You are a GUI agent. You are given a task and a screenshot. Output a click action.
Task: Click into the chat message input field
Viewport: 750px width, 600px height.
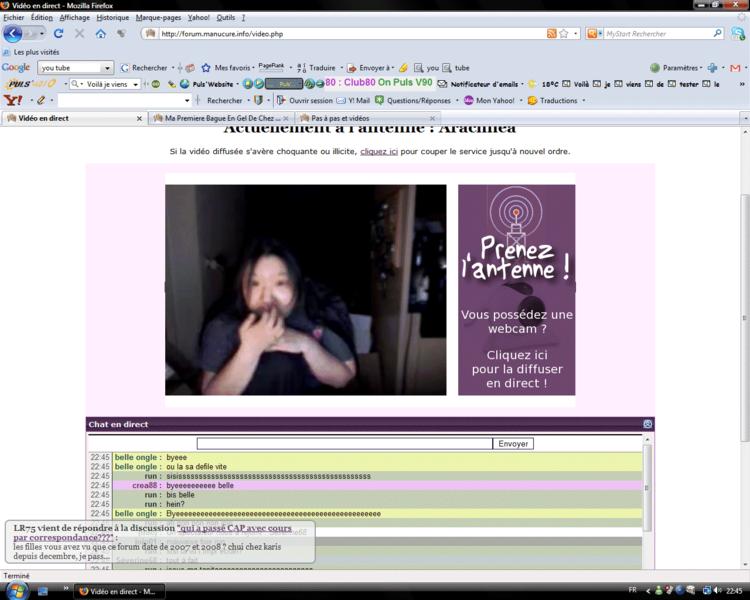coord(344,444)
